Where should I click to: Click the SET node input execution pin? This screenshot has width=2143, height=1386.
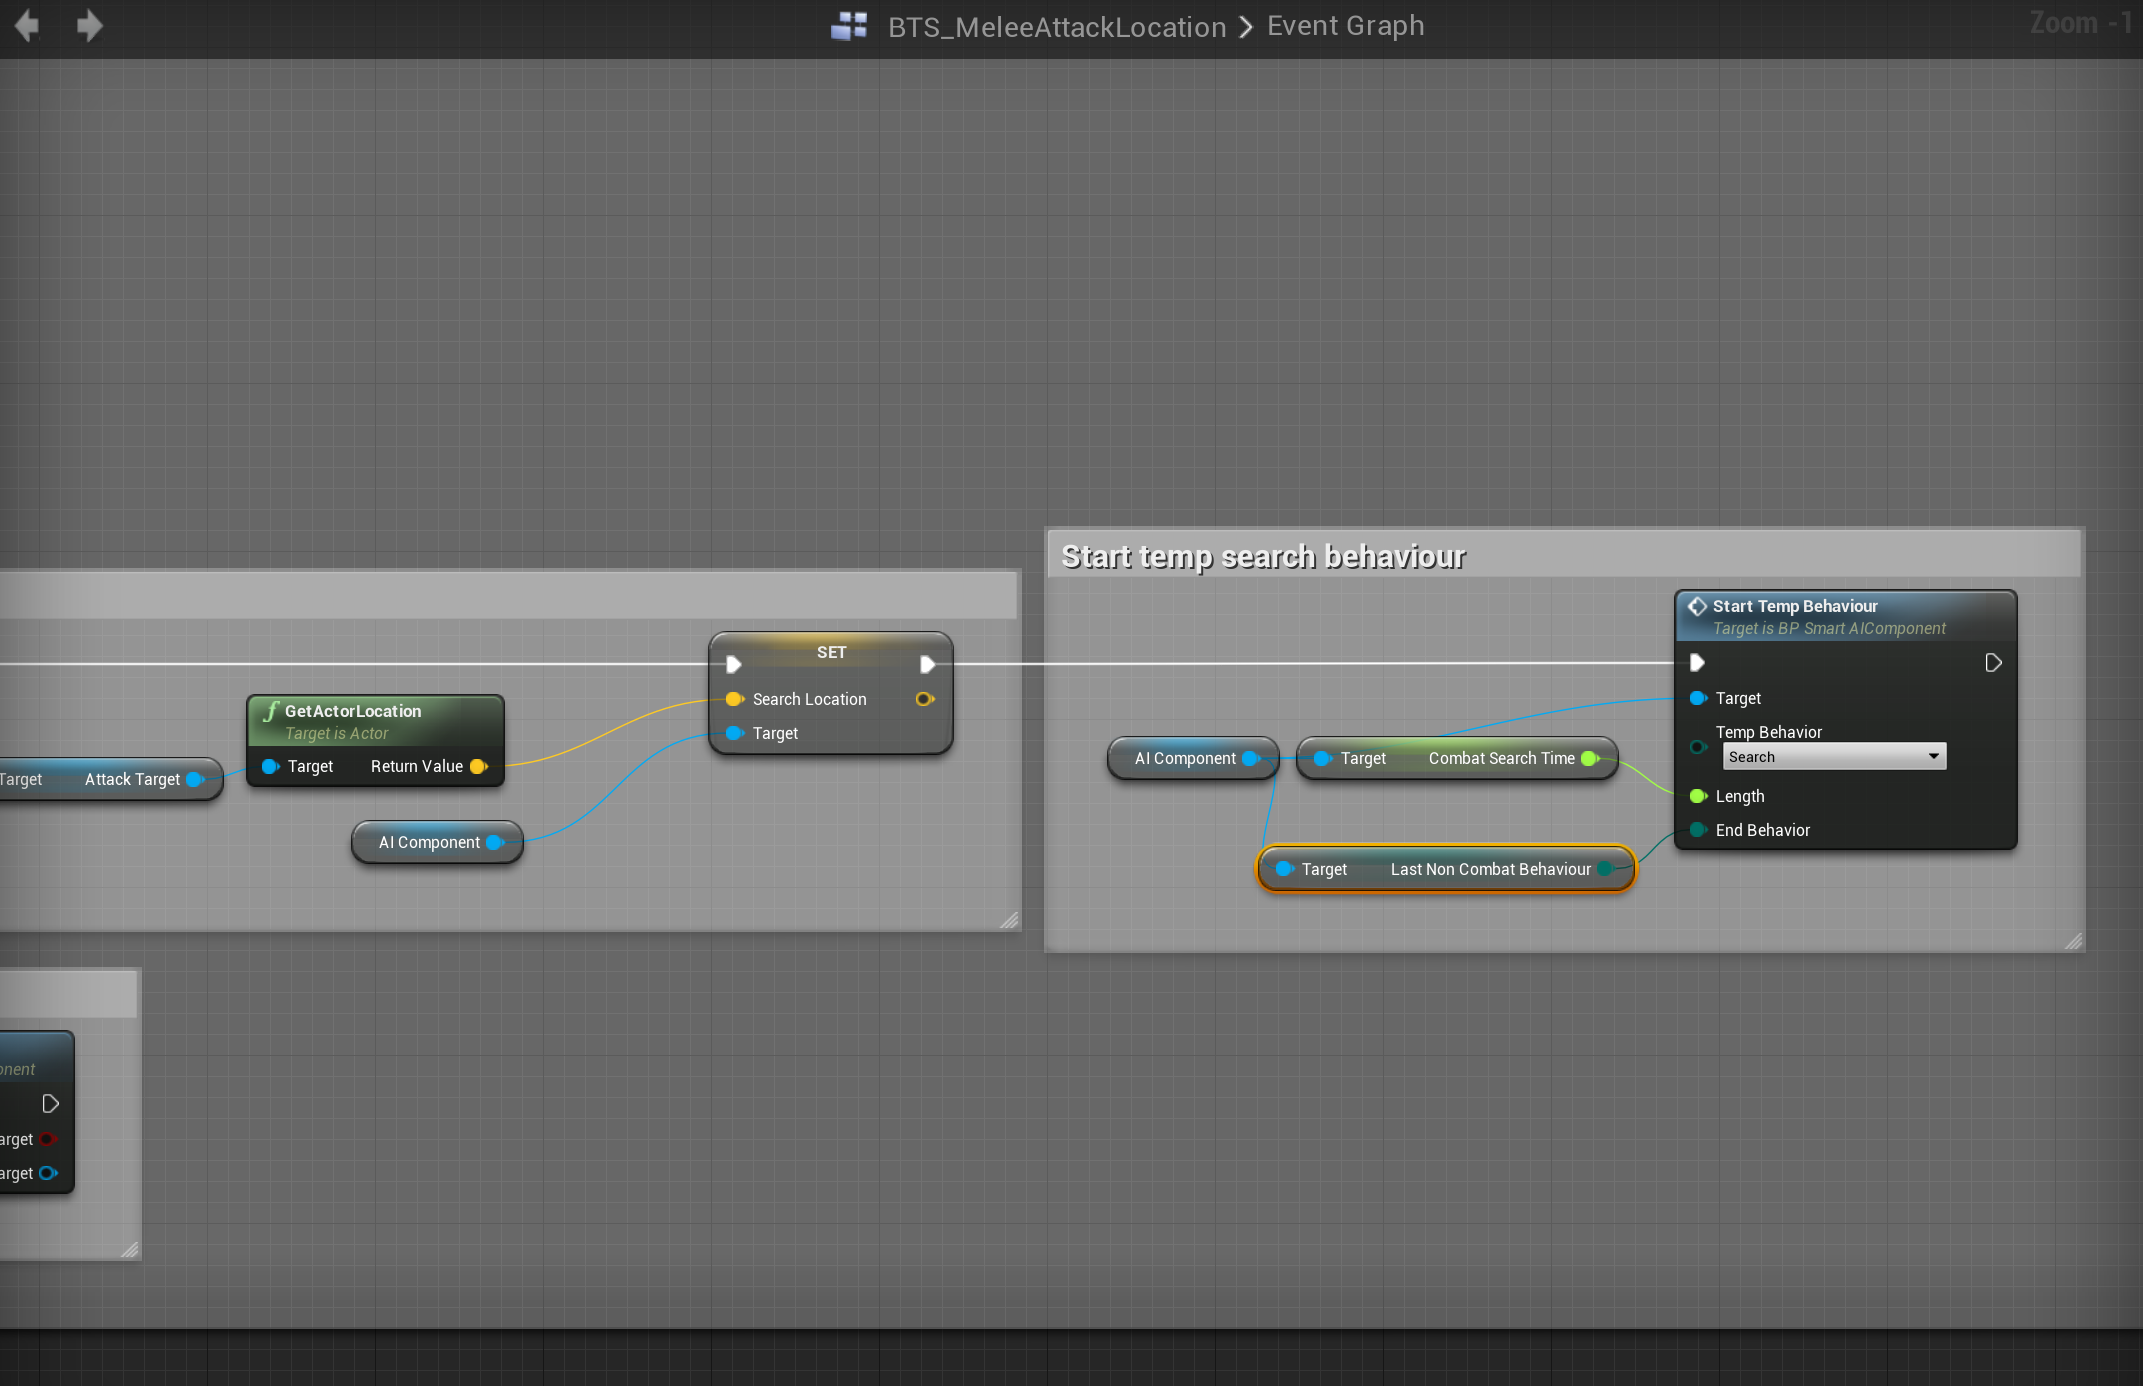point(733,664)
